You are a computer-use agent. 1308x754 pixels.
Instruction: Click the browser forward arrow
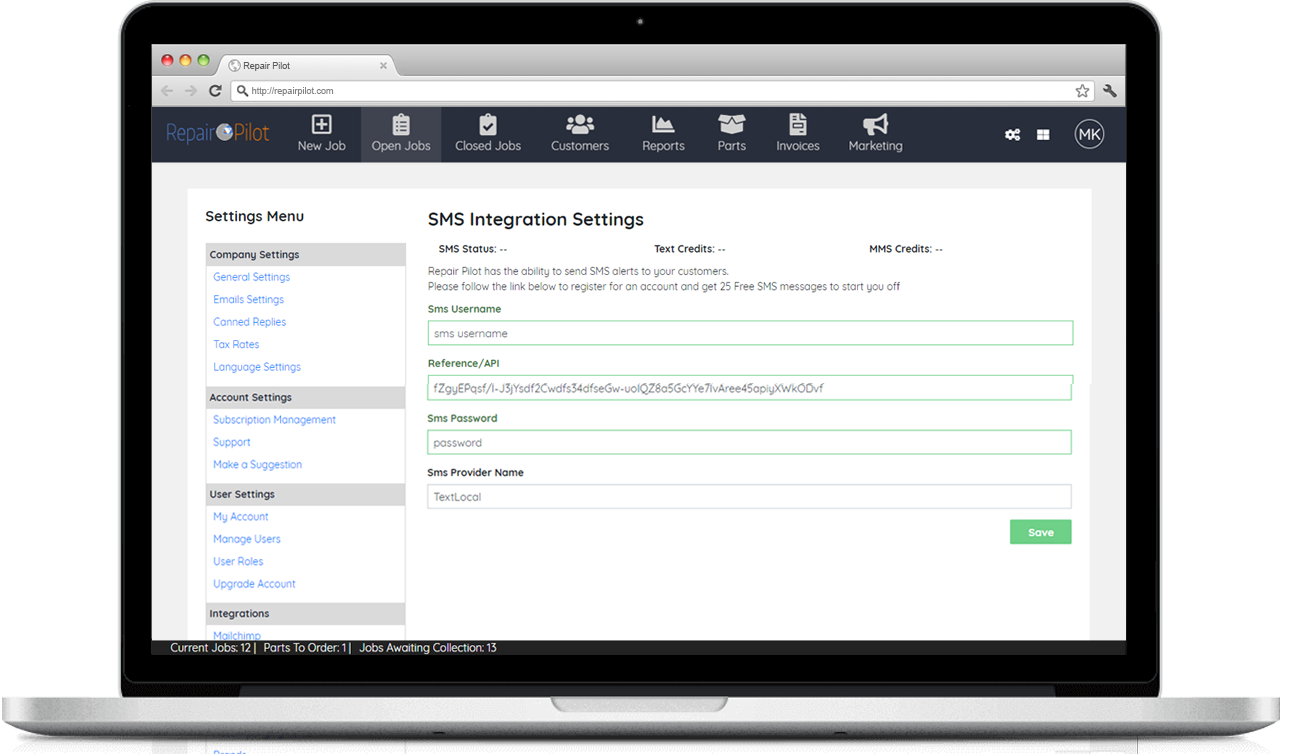[191, 91]
